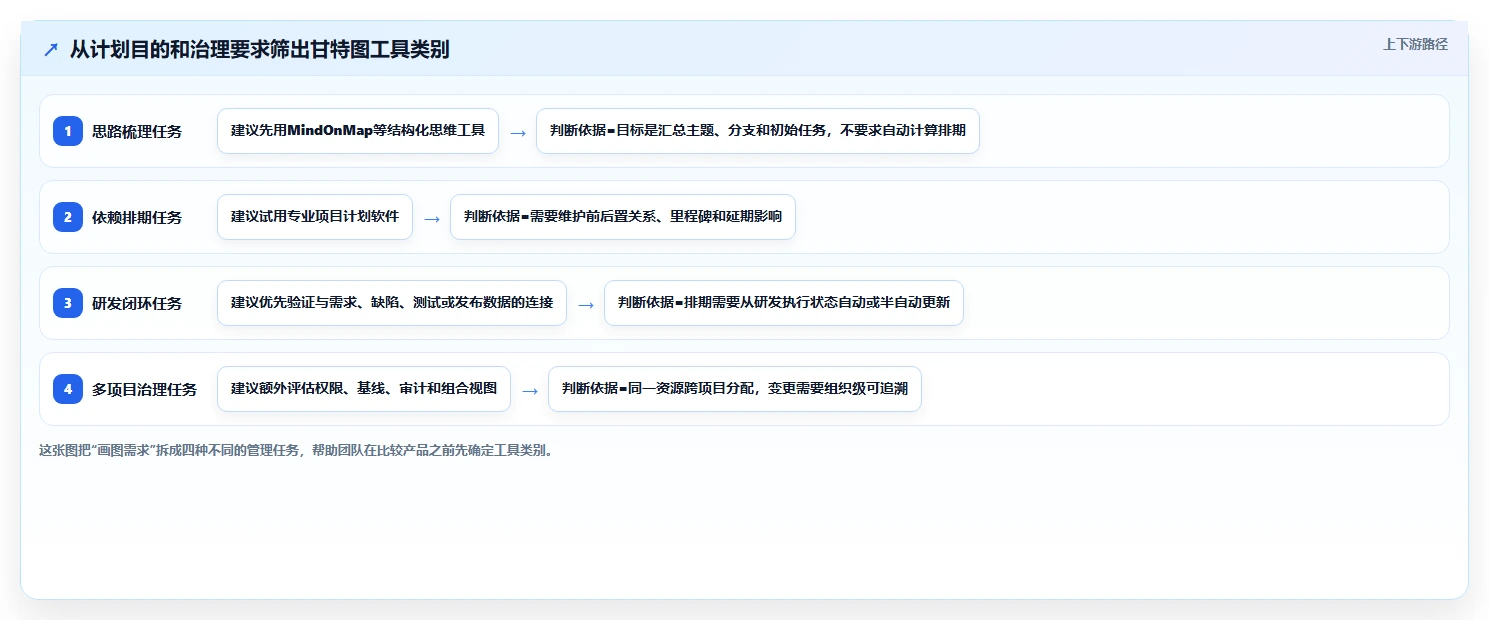Click the footer caption starting 这张图把
The height and width of the screenshot is (620, 1489).
296,450
